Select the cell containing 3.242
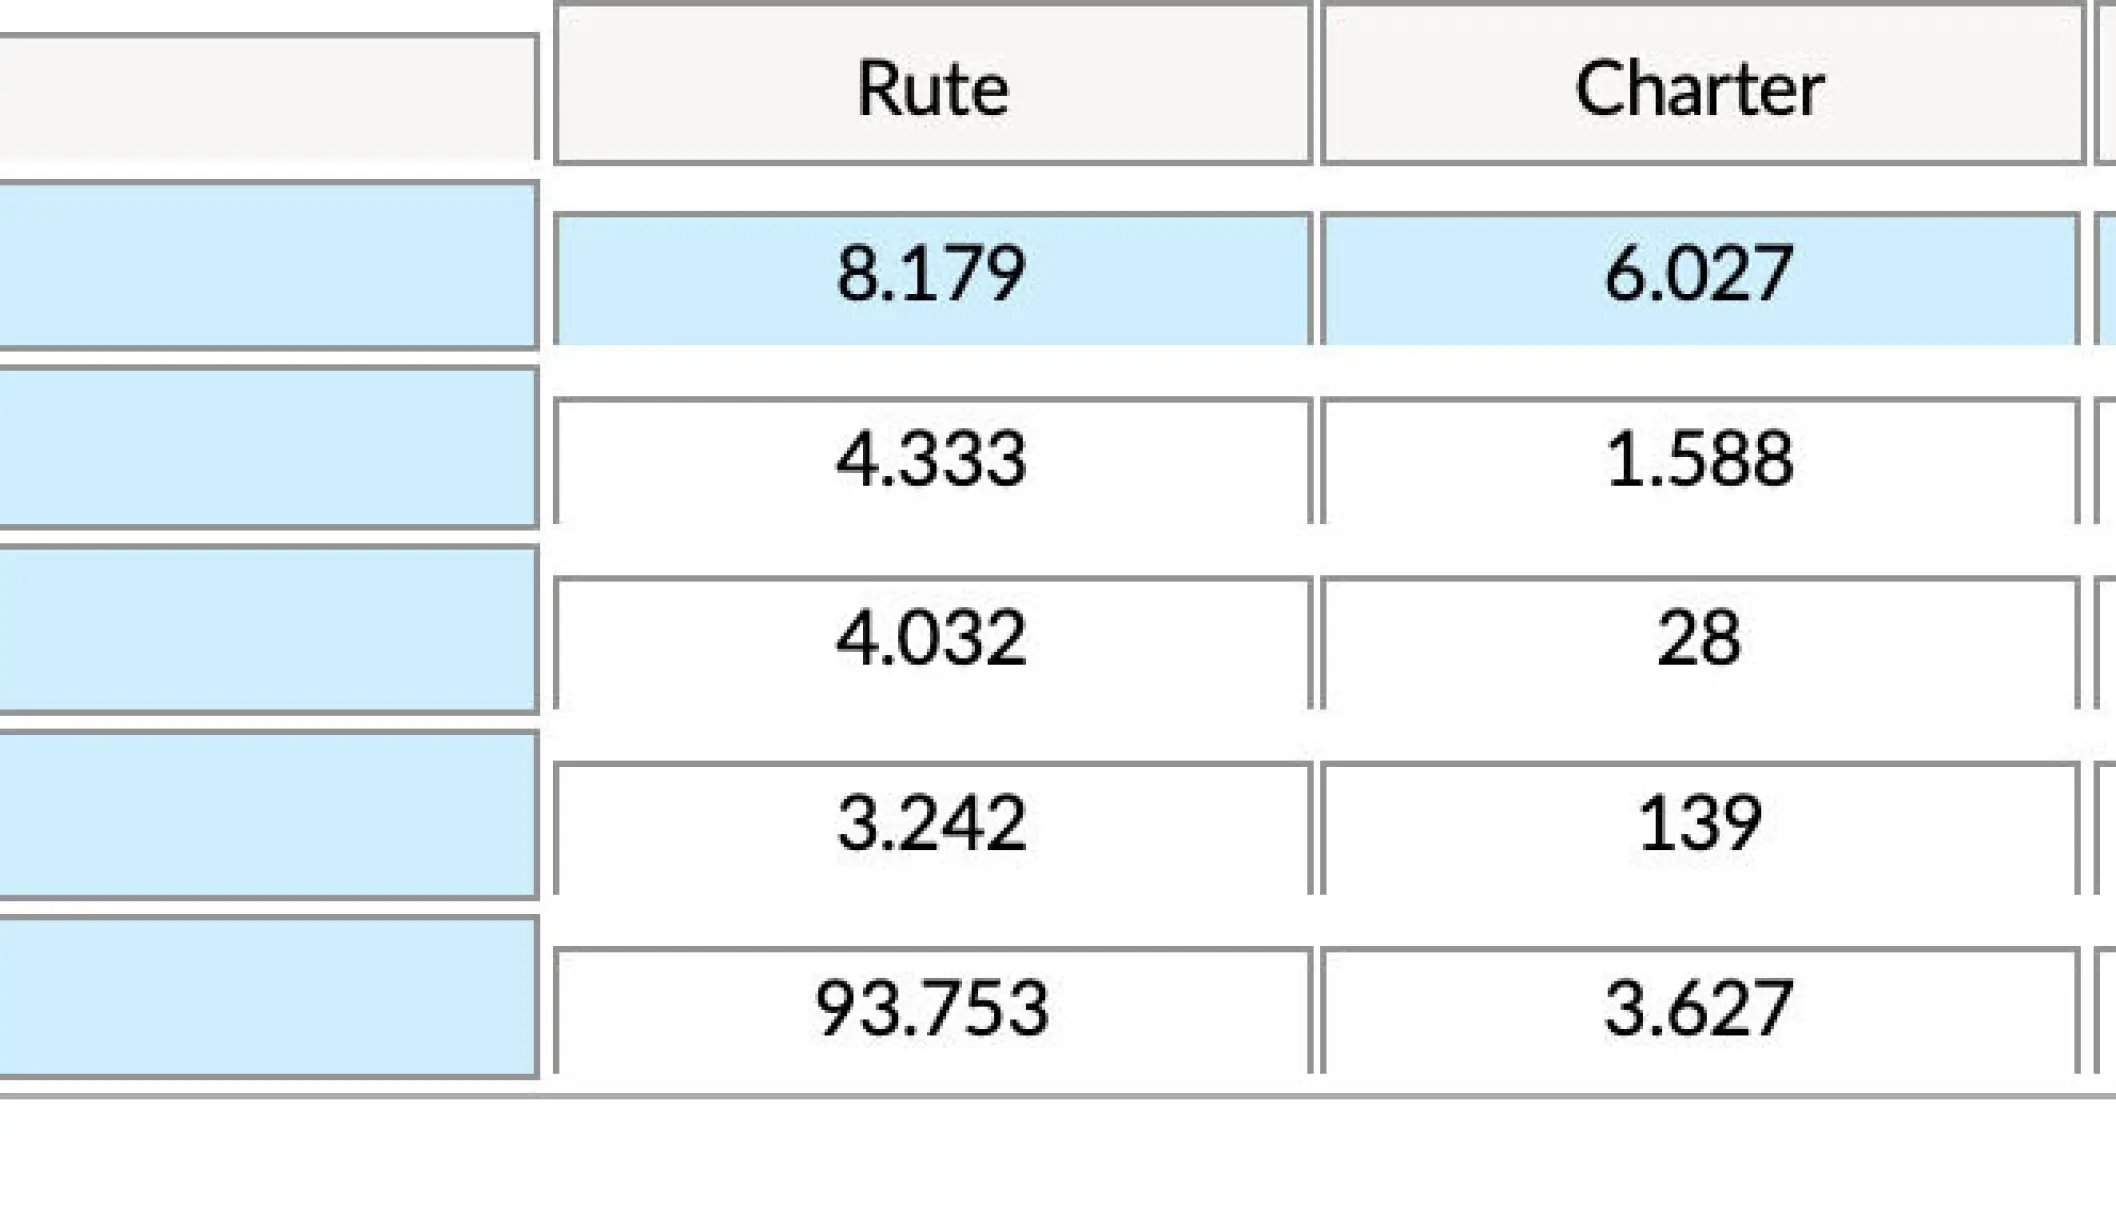Screen dimensions: 2116x1208 (x=932, y=825)
